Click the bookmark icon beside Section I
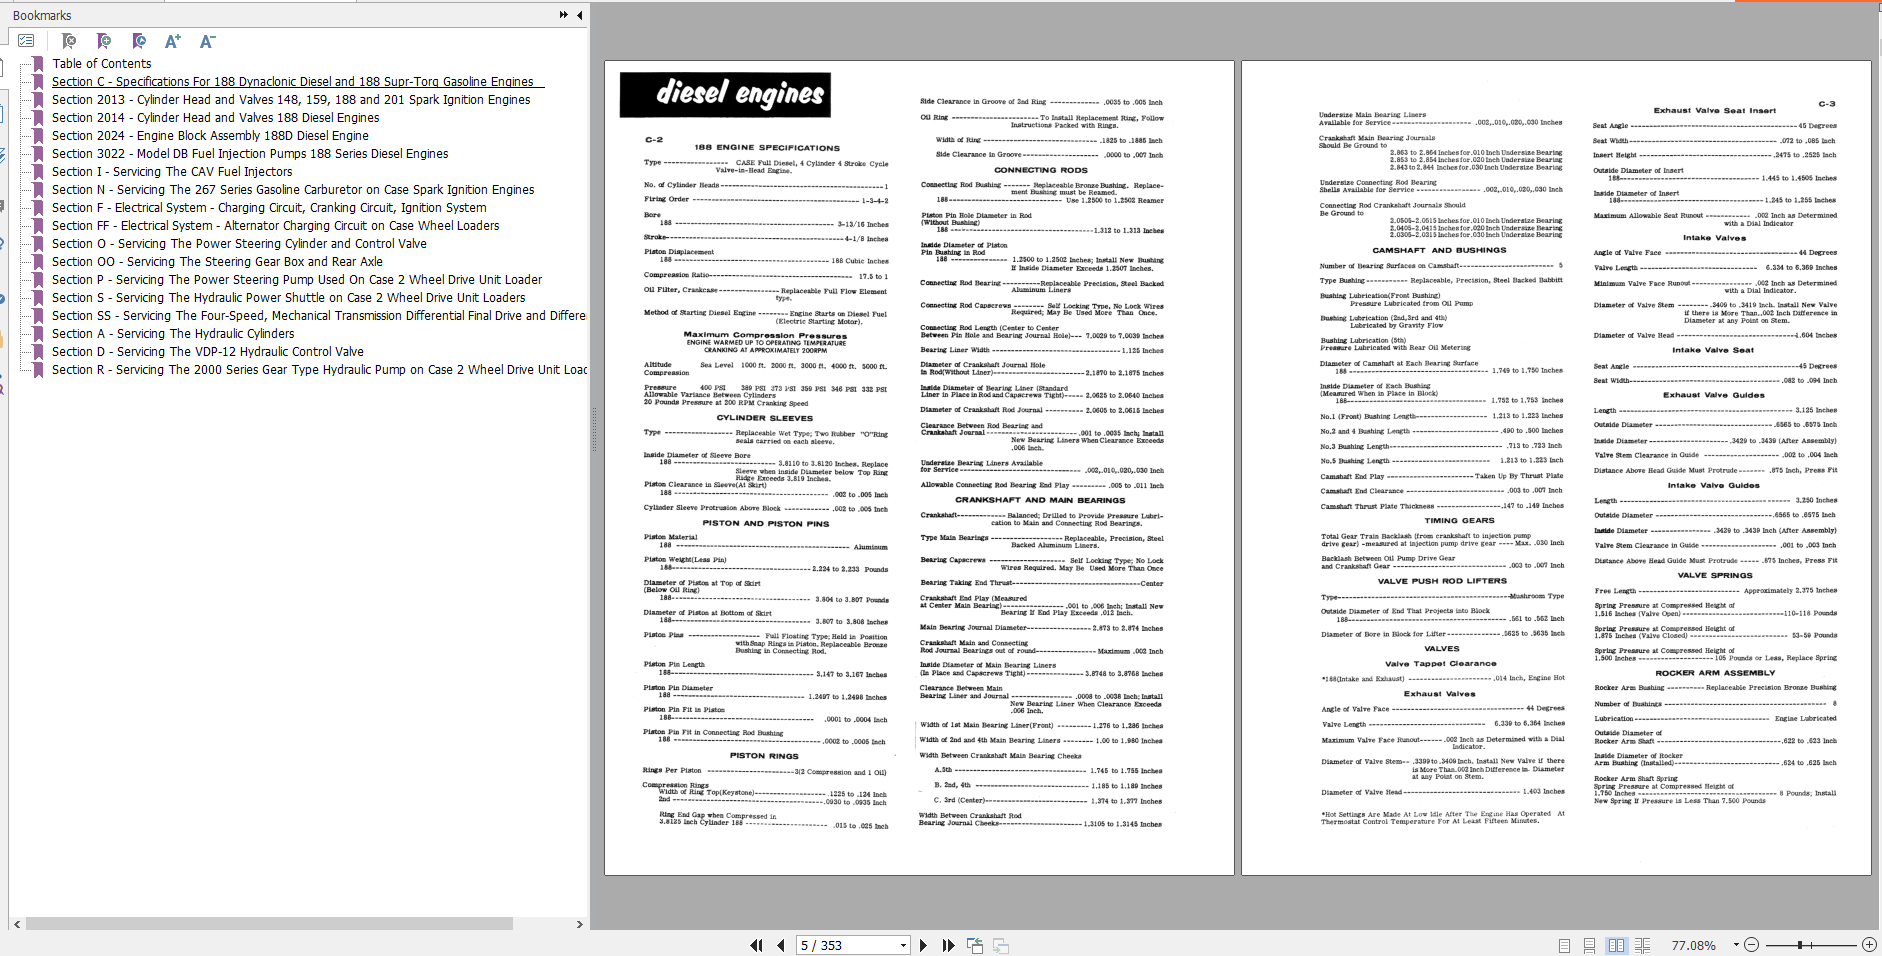 [38, 171]
